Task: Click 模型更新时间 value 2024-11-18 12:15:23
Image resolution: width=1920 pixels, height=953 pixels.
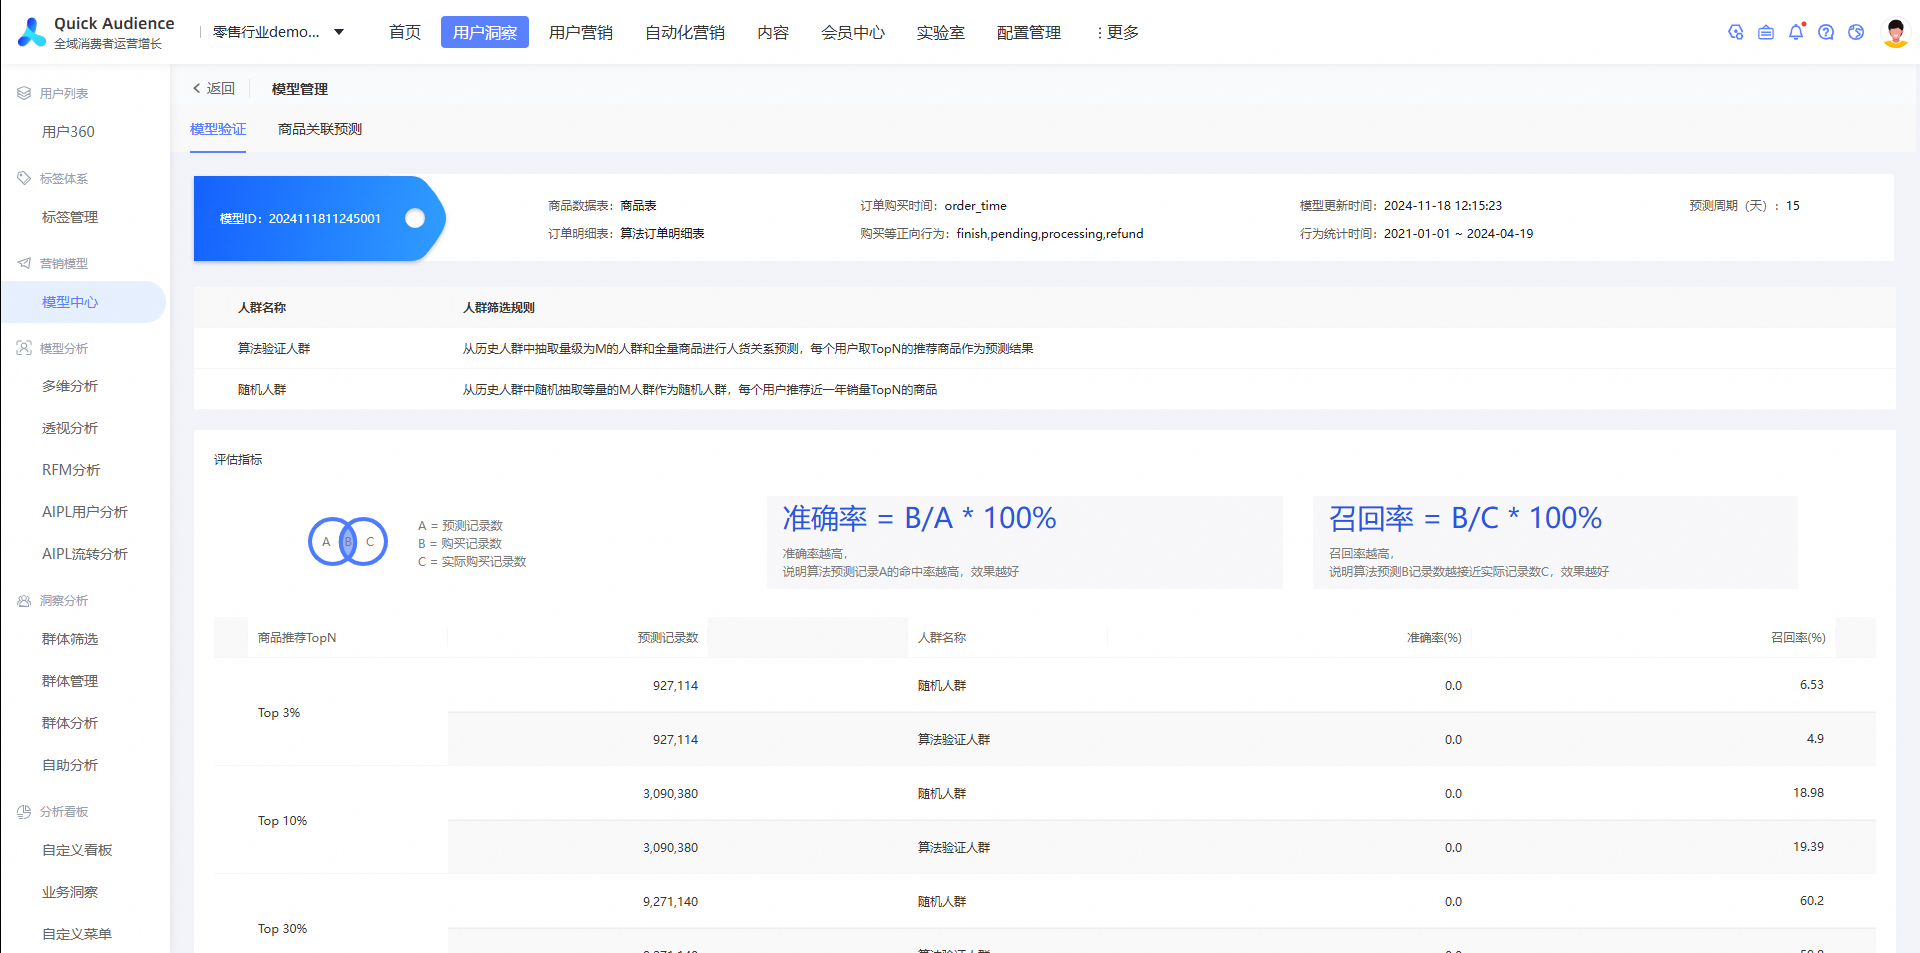Action: click(x=1443, y=206)
